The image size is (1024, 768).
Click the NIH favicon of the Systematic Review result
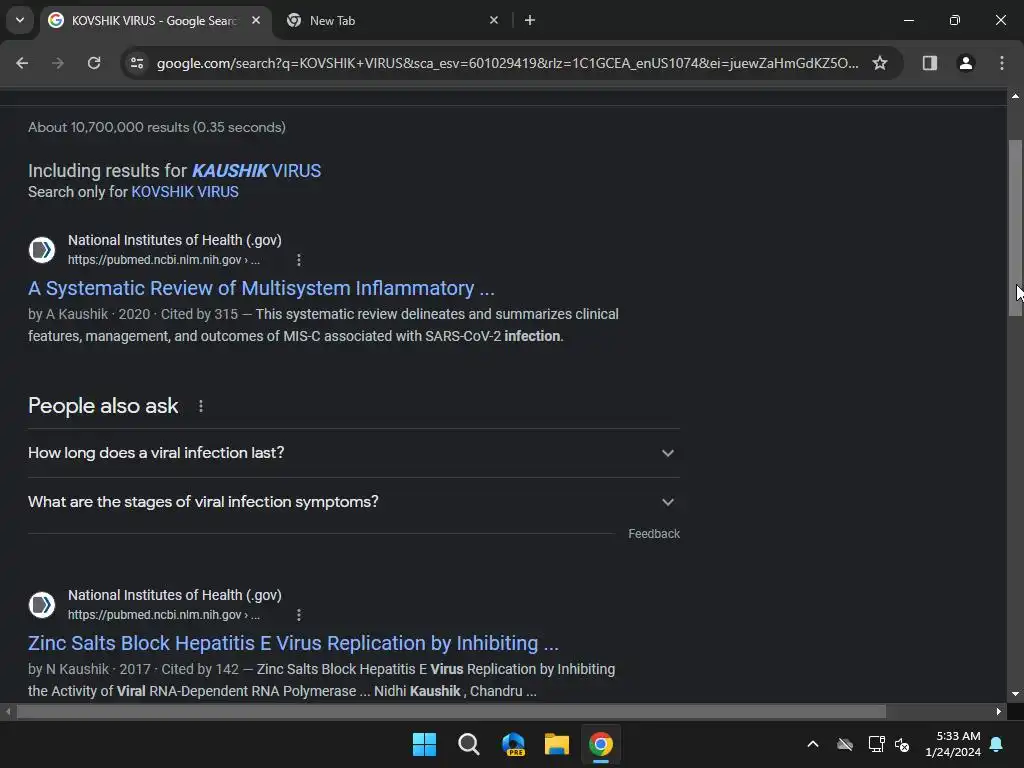(42, 249)
